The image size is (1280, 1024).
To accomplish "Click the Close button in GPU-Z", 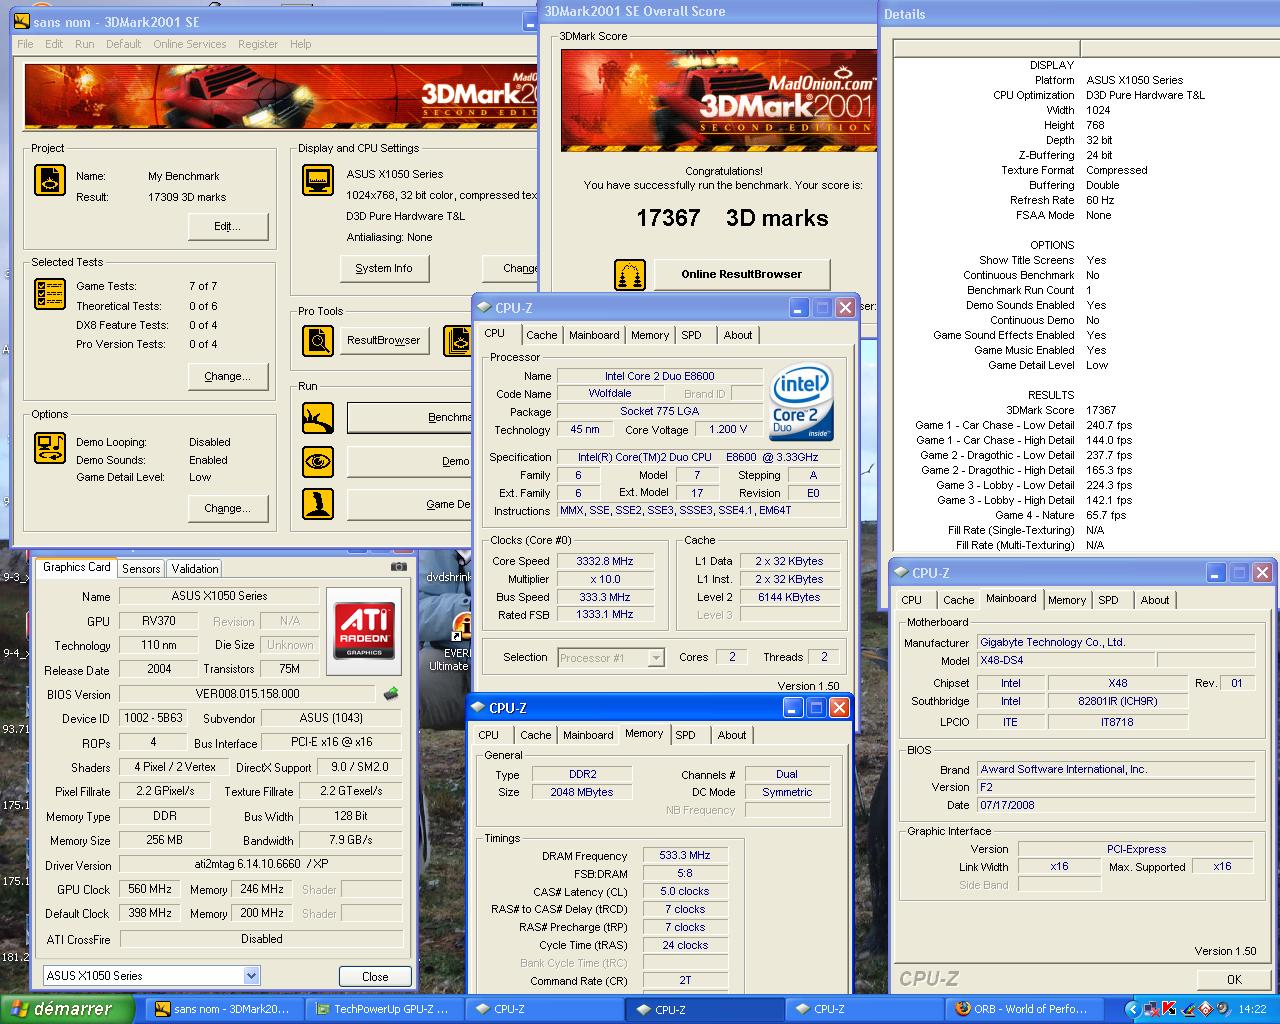I will (375, 976).
